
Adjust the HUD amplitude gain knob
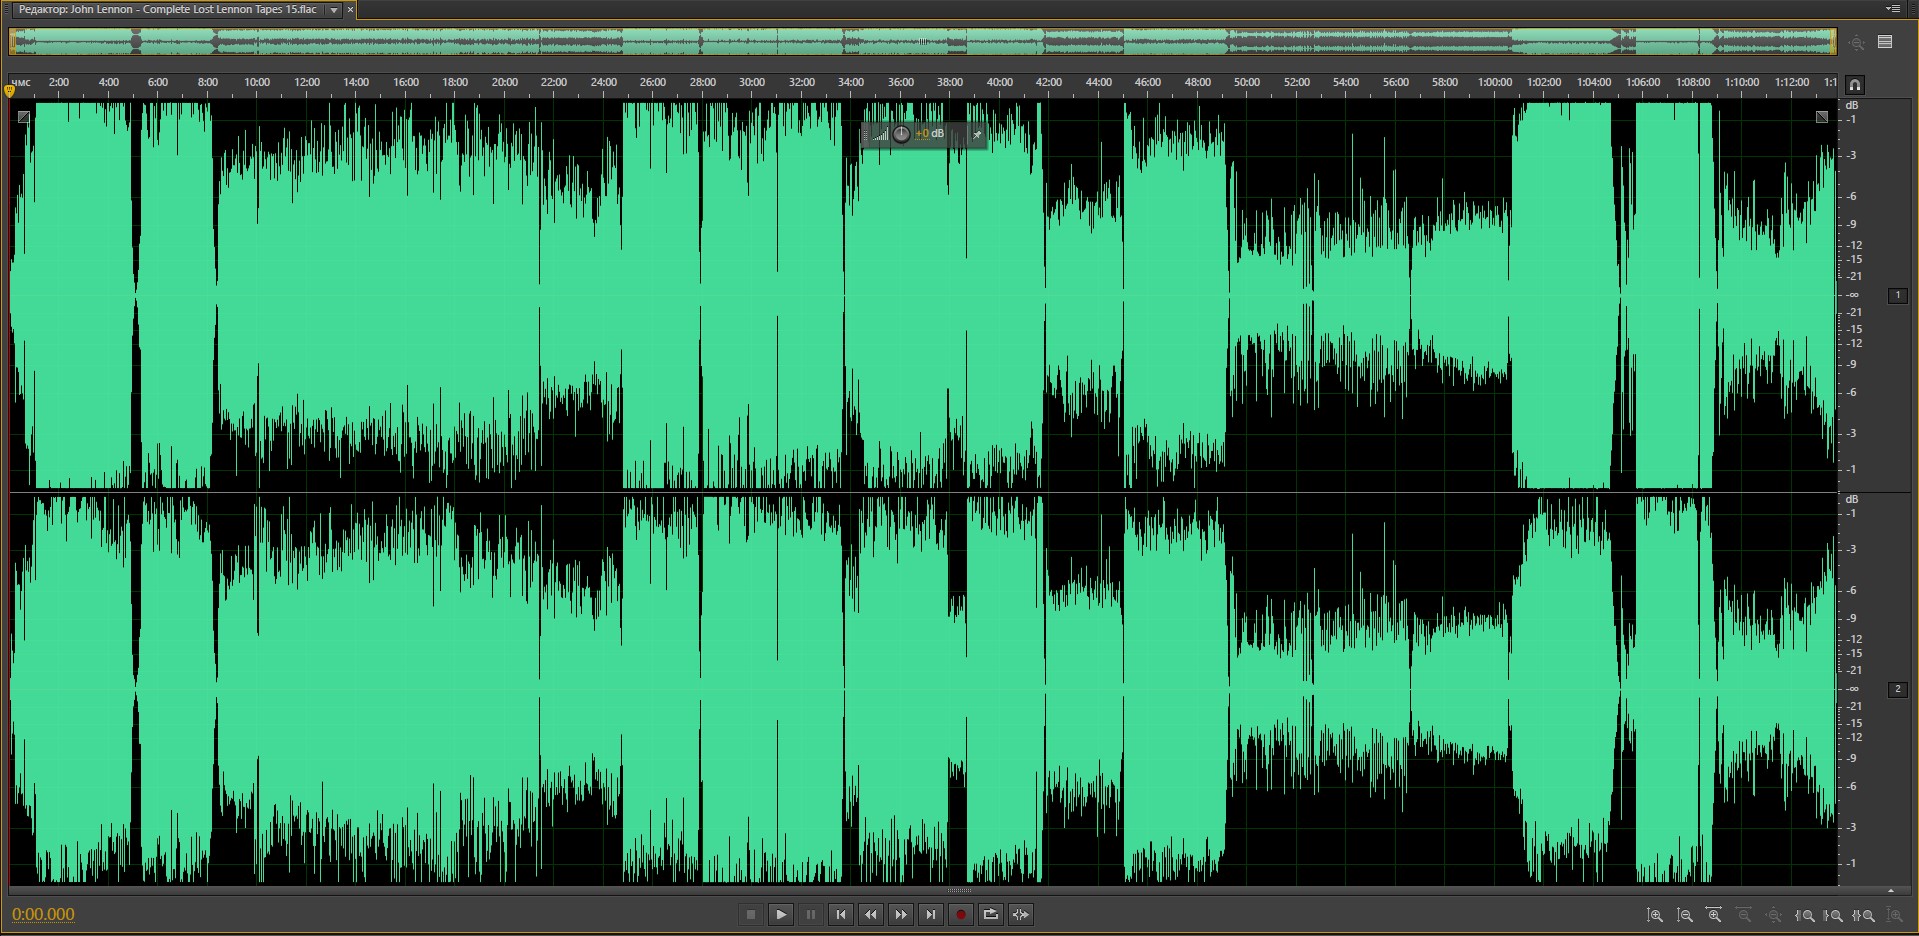(x=901, y=134)
